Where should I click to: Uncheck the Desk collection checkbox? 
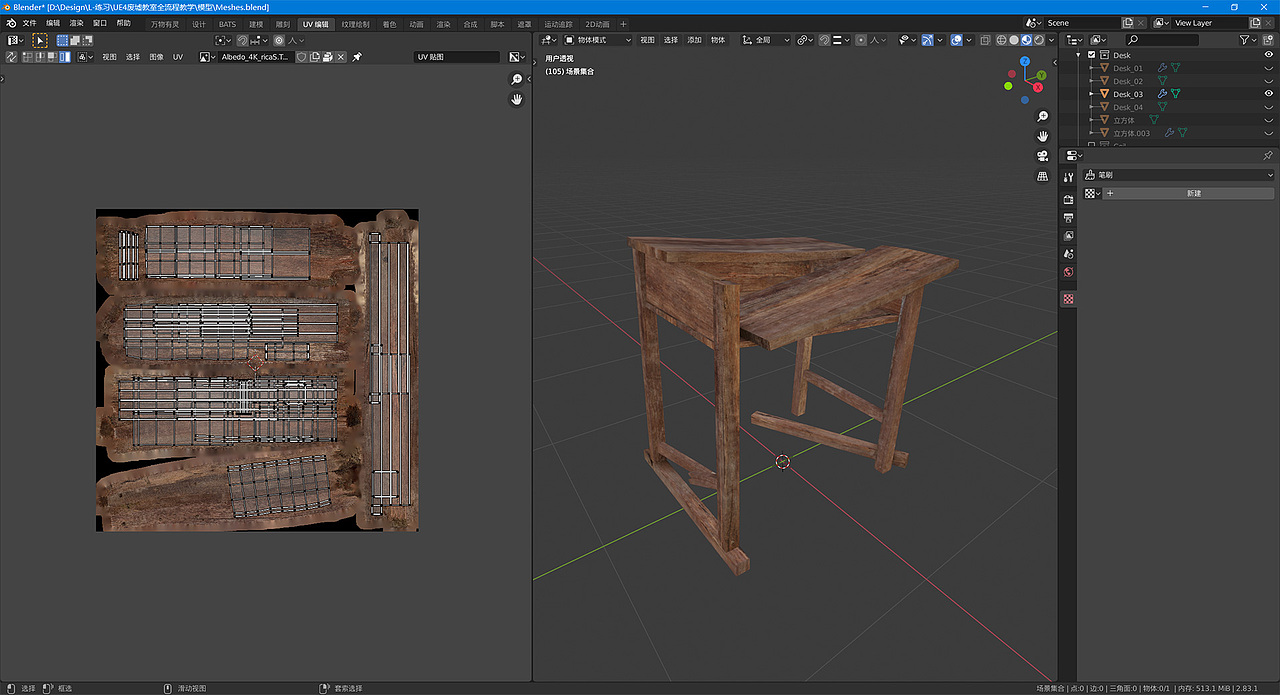(x=1091, y=55)
